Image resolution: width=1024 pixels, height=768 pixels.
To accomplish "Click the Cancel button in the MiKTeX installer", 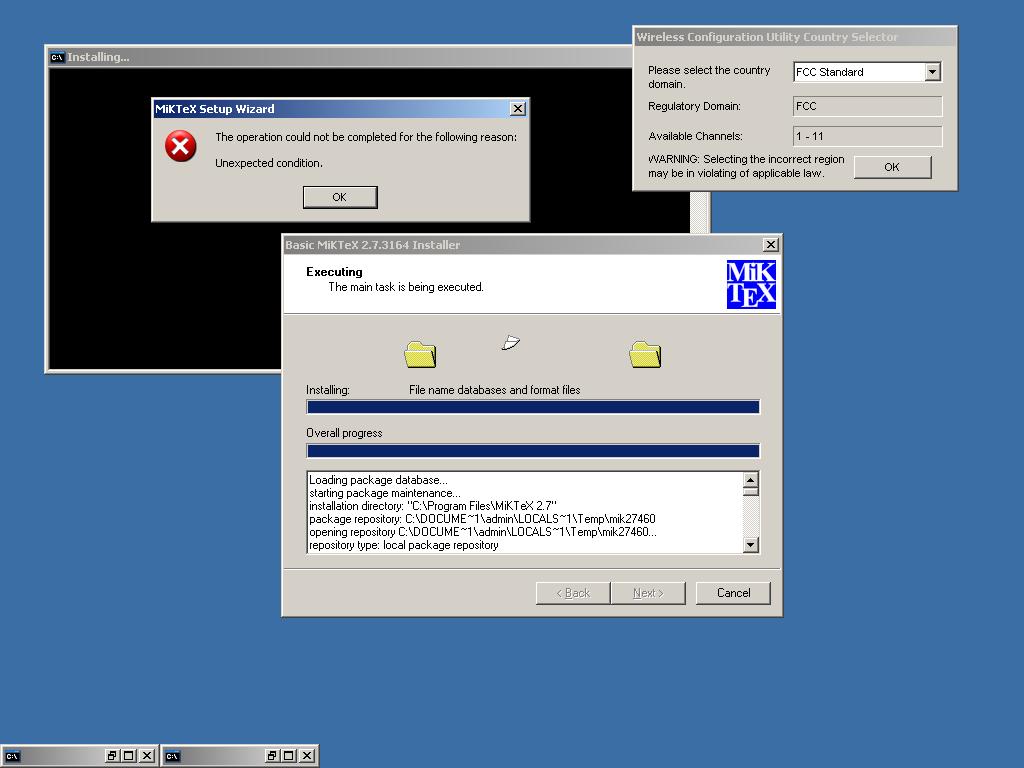I will point(733,593).
